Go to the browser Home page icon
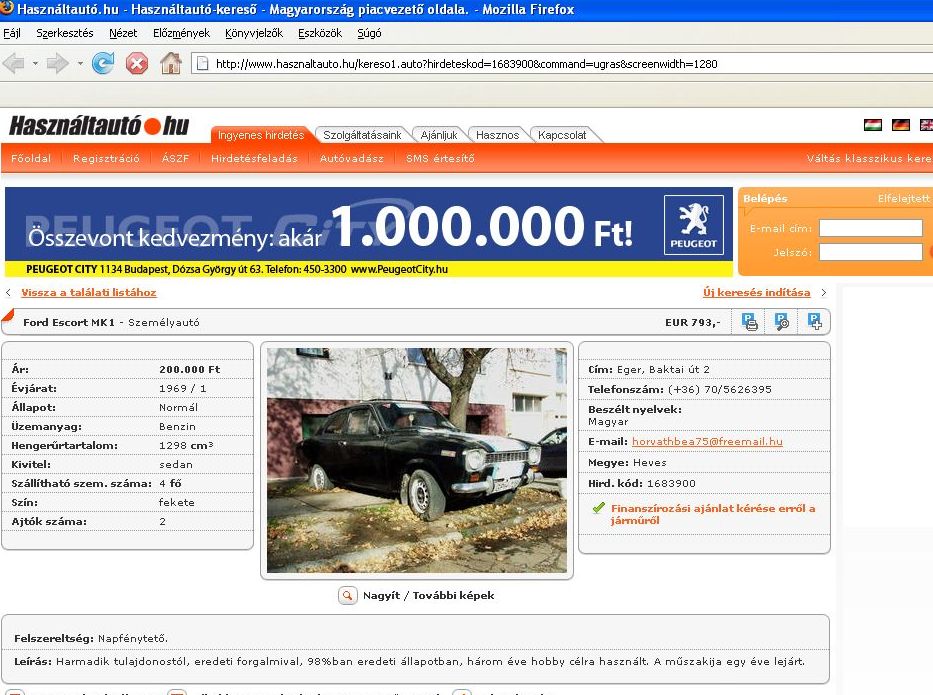This screenshot has height=695, width=933. (x=171, y=64)
